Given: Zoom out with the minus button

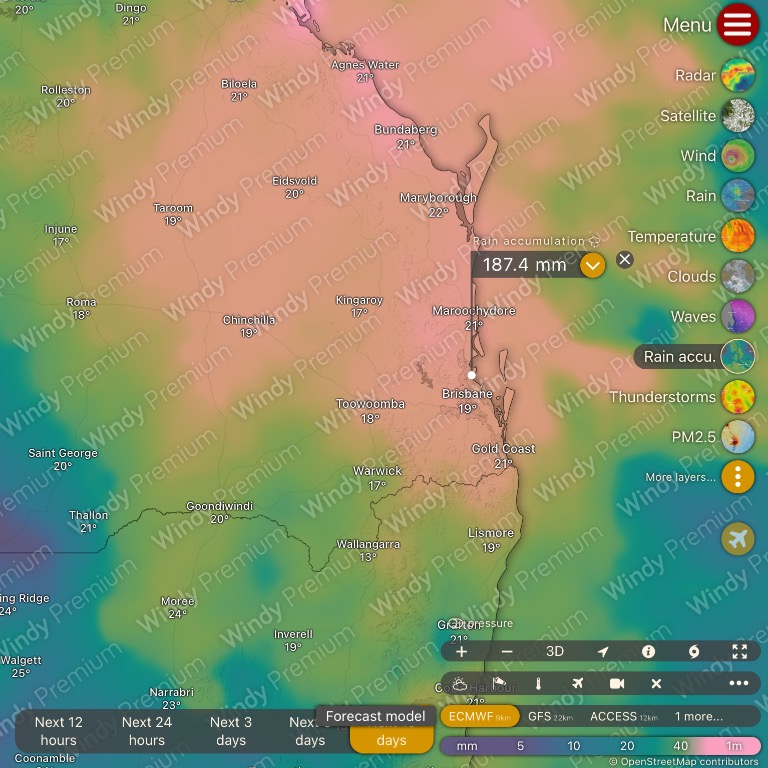Looking at the screenshot, I should [x=507, y=651].
